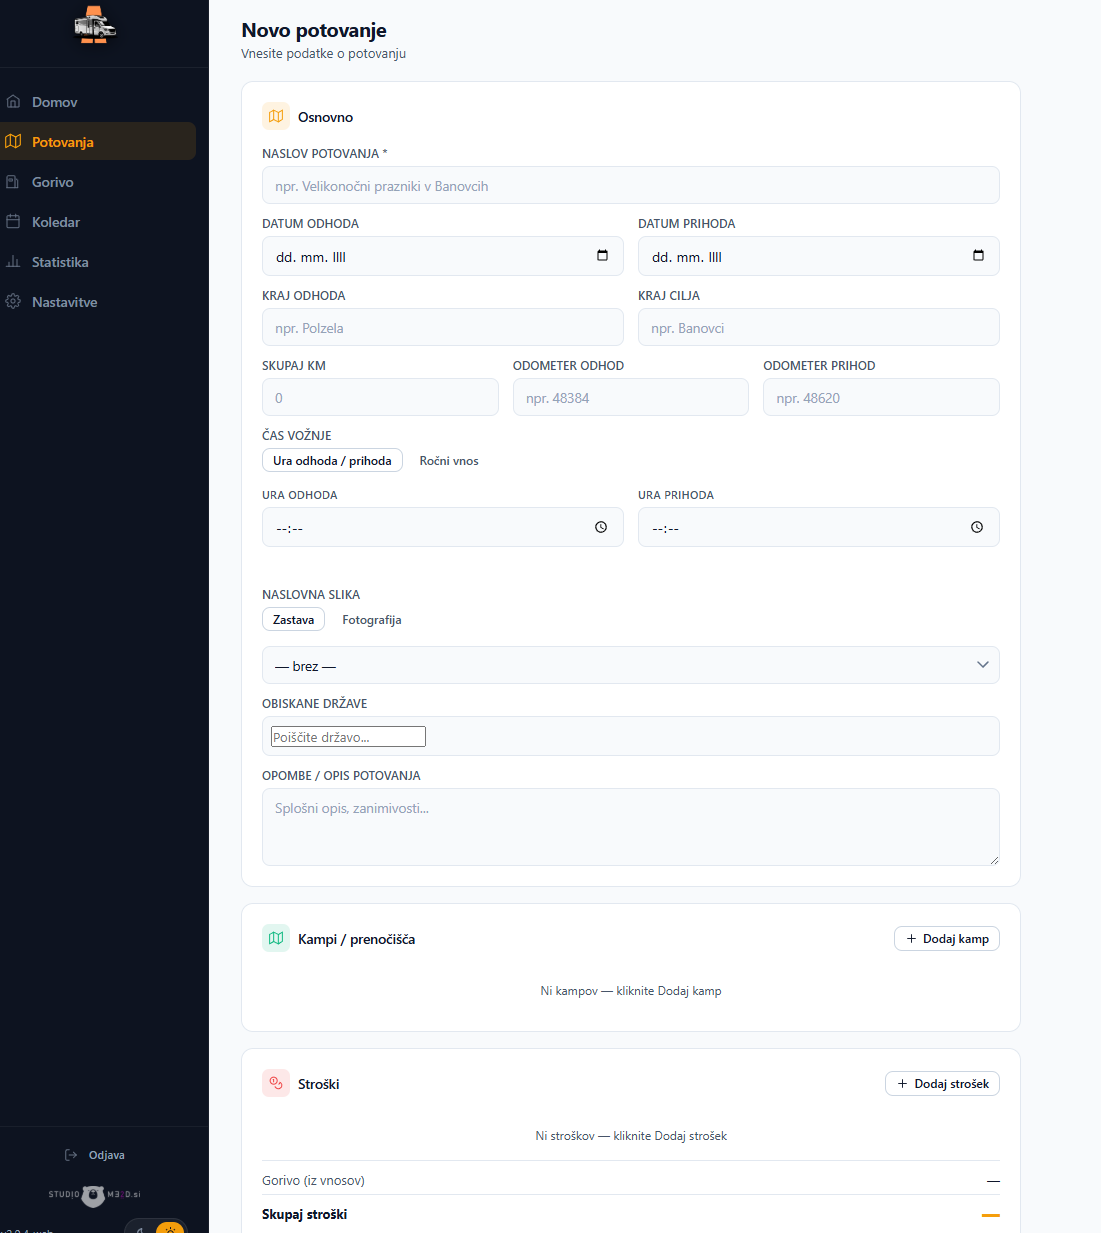Go to Statistika in the sidebar
The width and height of the screenshot is (1101, 1233).
(x=60, y=262)
